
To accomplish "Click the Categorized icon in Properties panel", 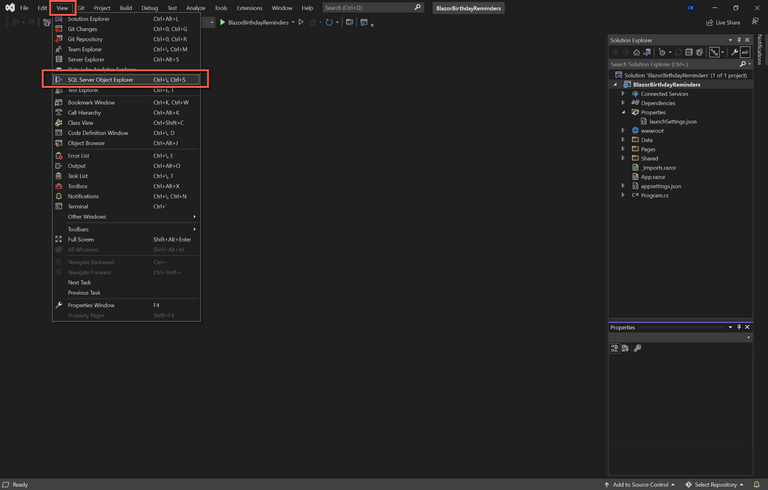I will coord(614,348).
